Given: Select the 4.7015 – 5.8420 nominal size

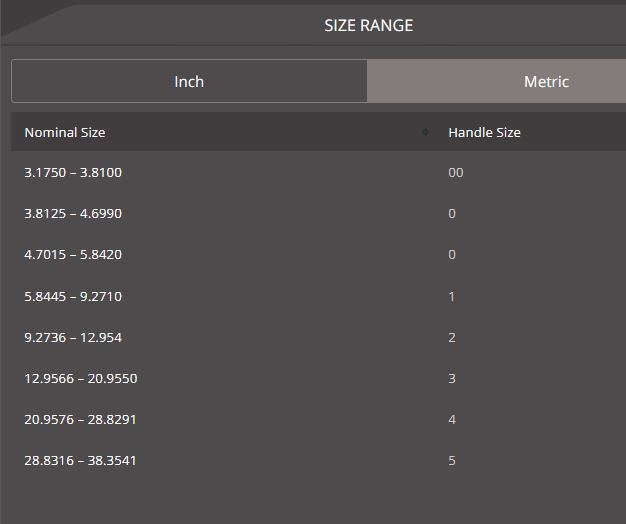Looking at the screenshot, I should point(73,255).
